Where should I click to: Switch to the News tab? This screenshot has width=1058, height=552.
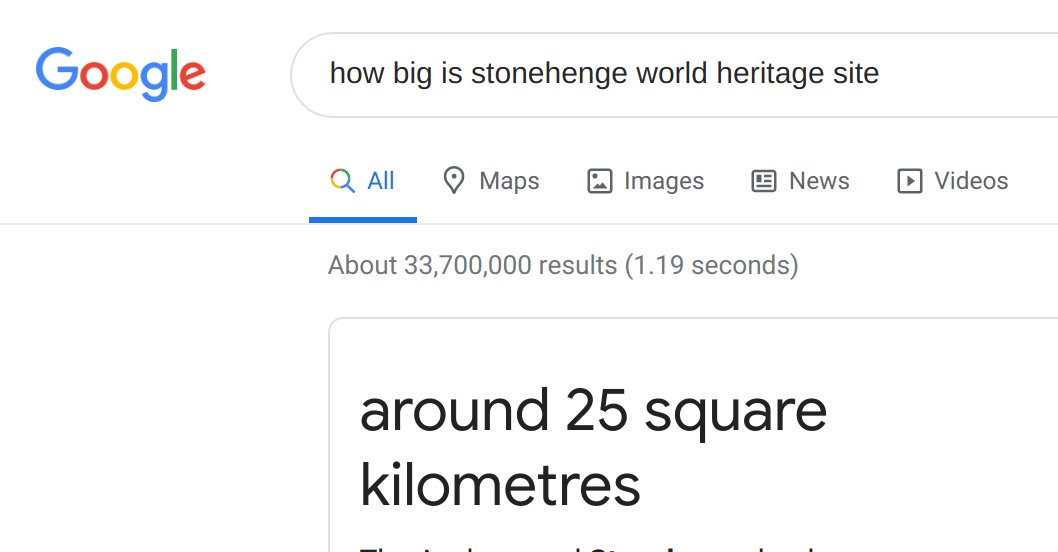(x=800, y=181)
